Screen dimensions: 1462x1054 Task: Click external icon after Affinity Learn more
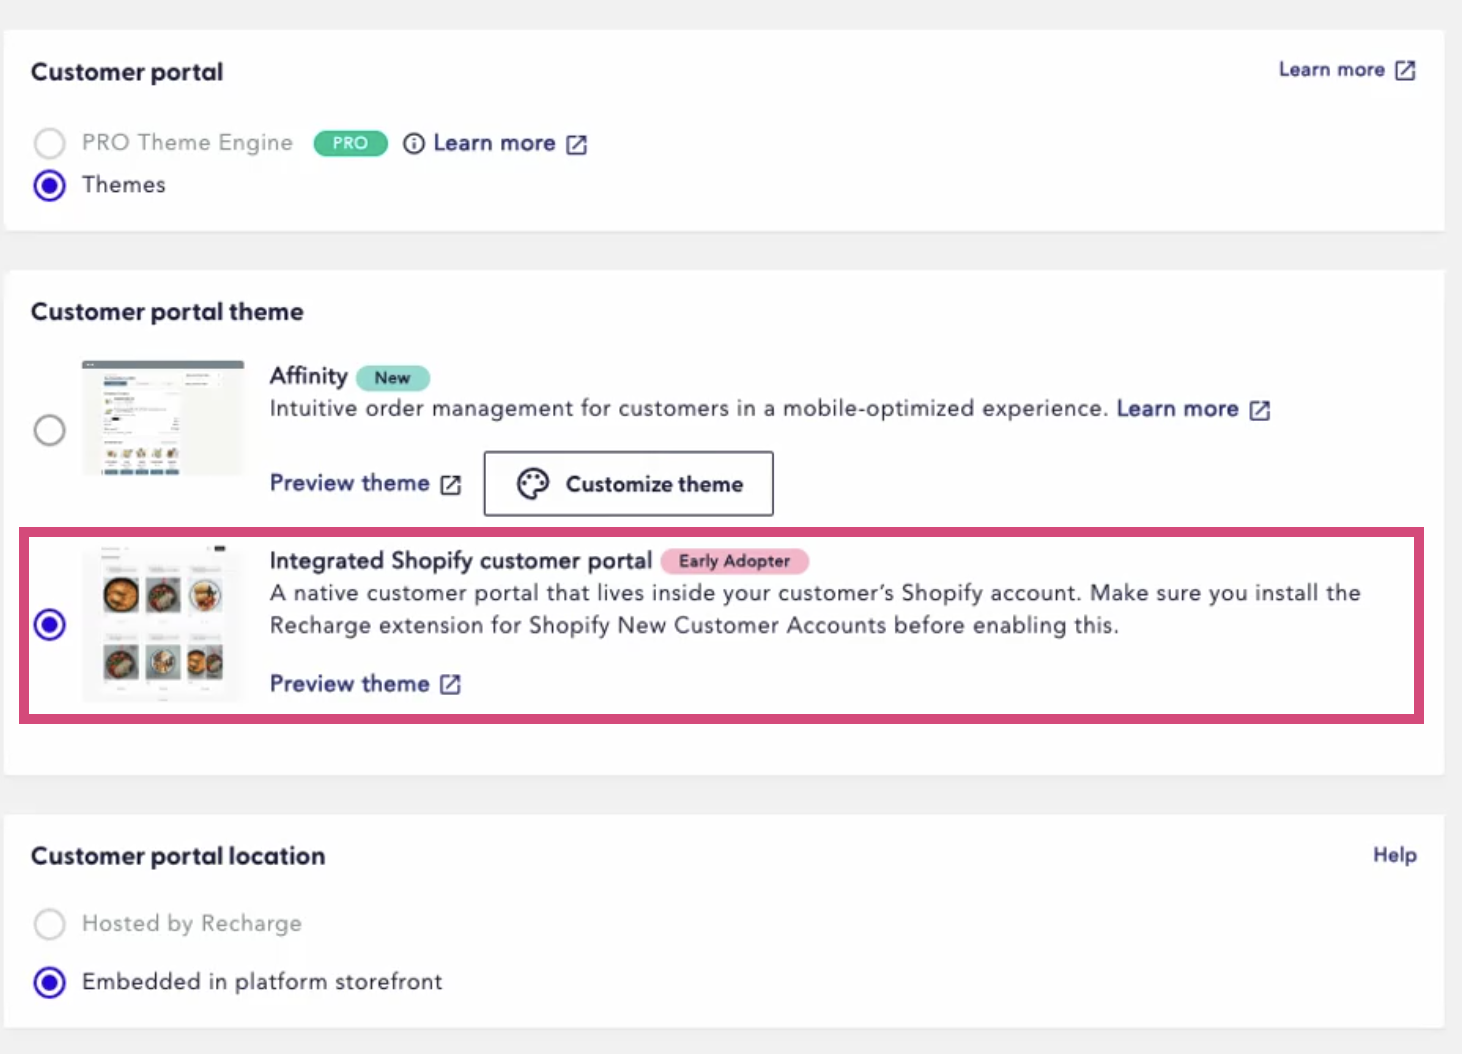(1260, 410)
